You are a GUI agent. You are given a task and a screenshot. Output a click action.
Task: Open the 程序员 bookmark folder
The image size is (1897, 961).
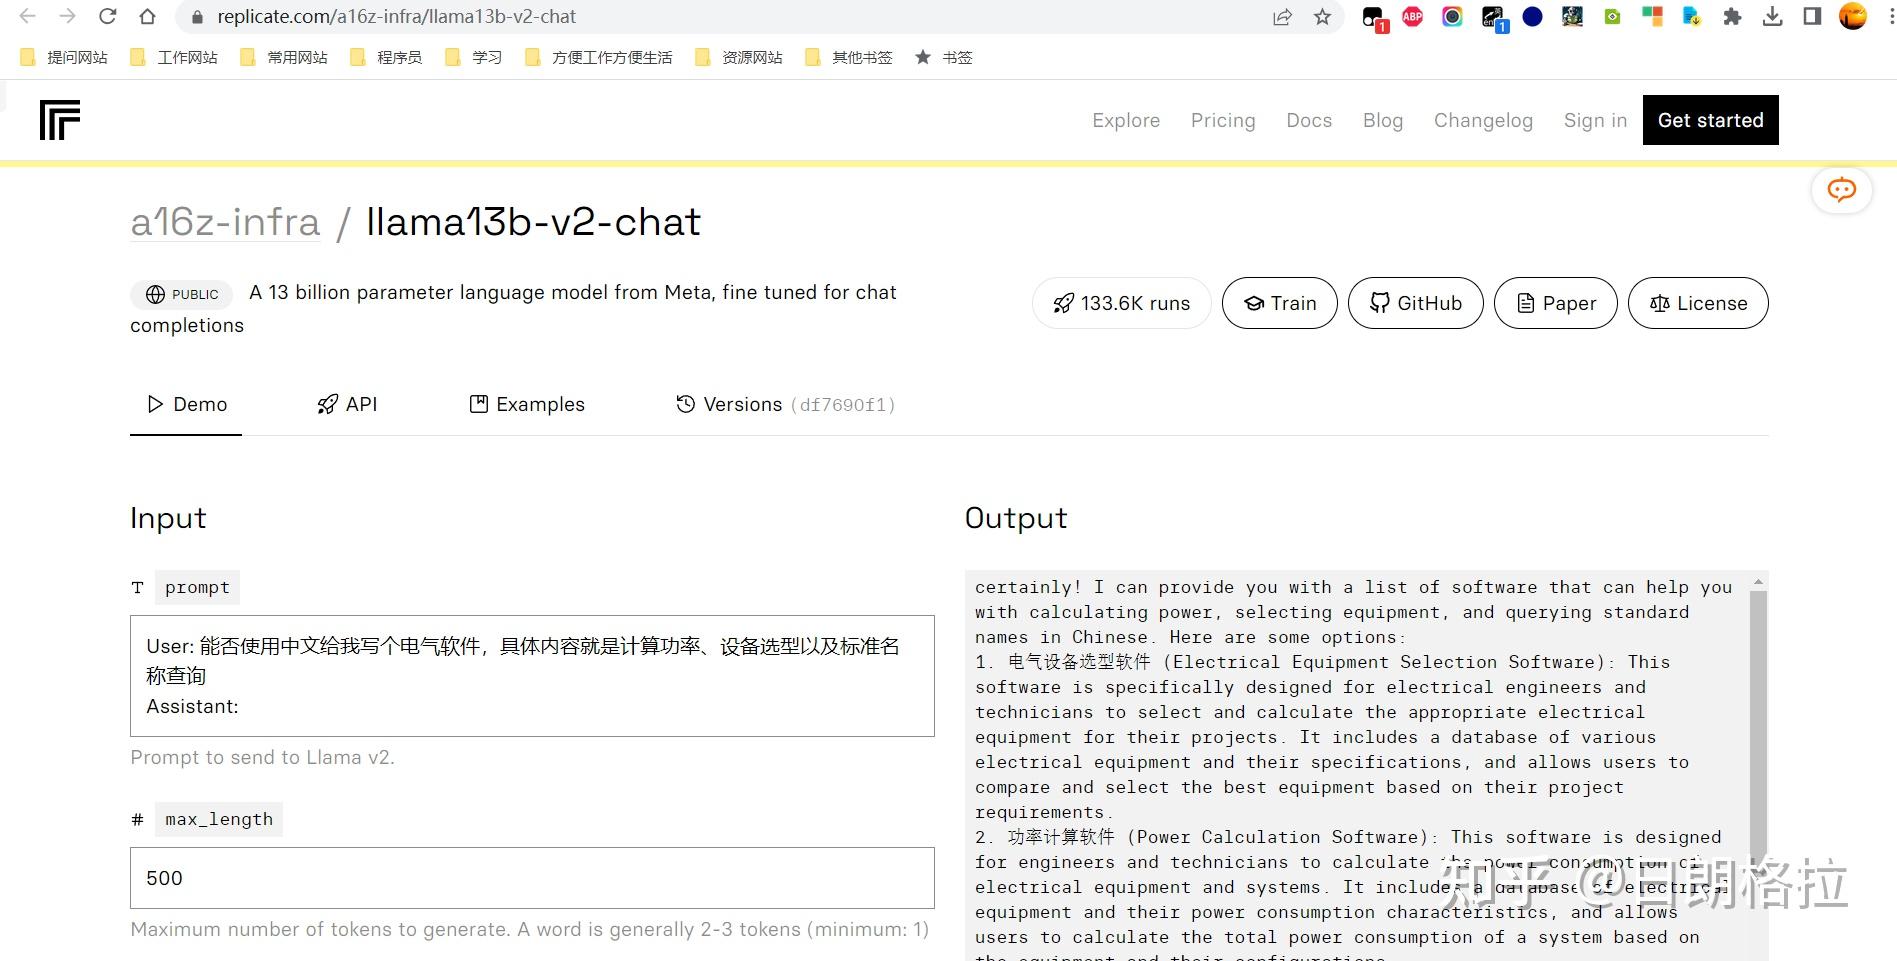[386, 57]
